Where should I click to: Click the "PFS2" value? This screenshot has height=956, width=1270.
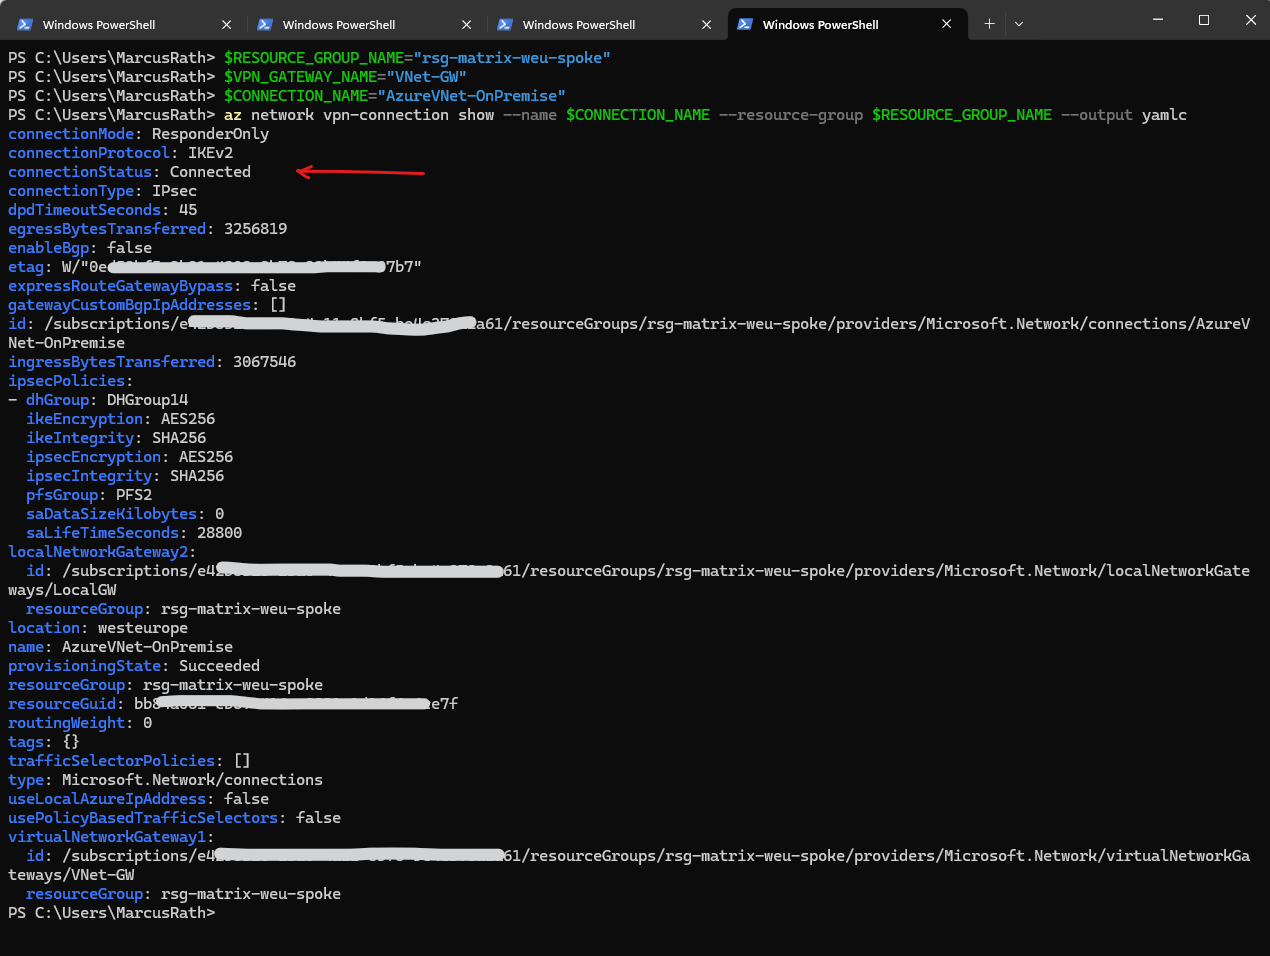(134, 495)
